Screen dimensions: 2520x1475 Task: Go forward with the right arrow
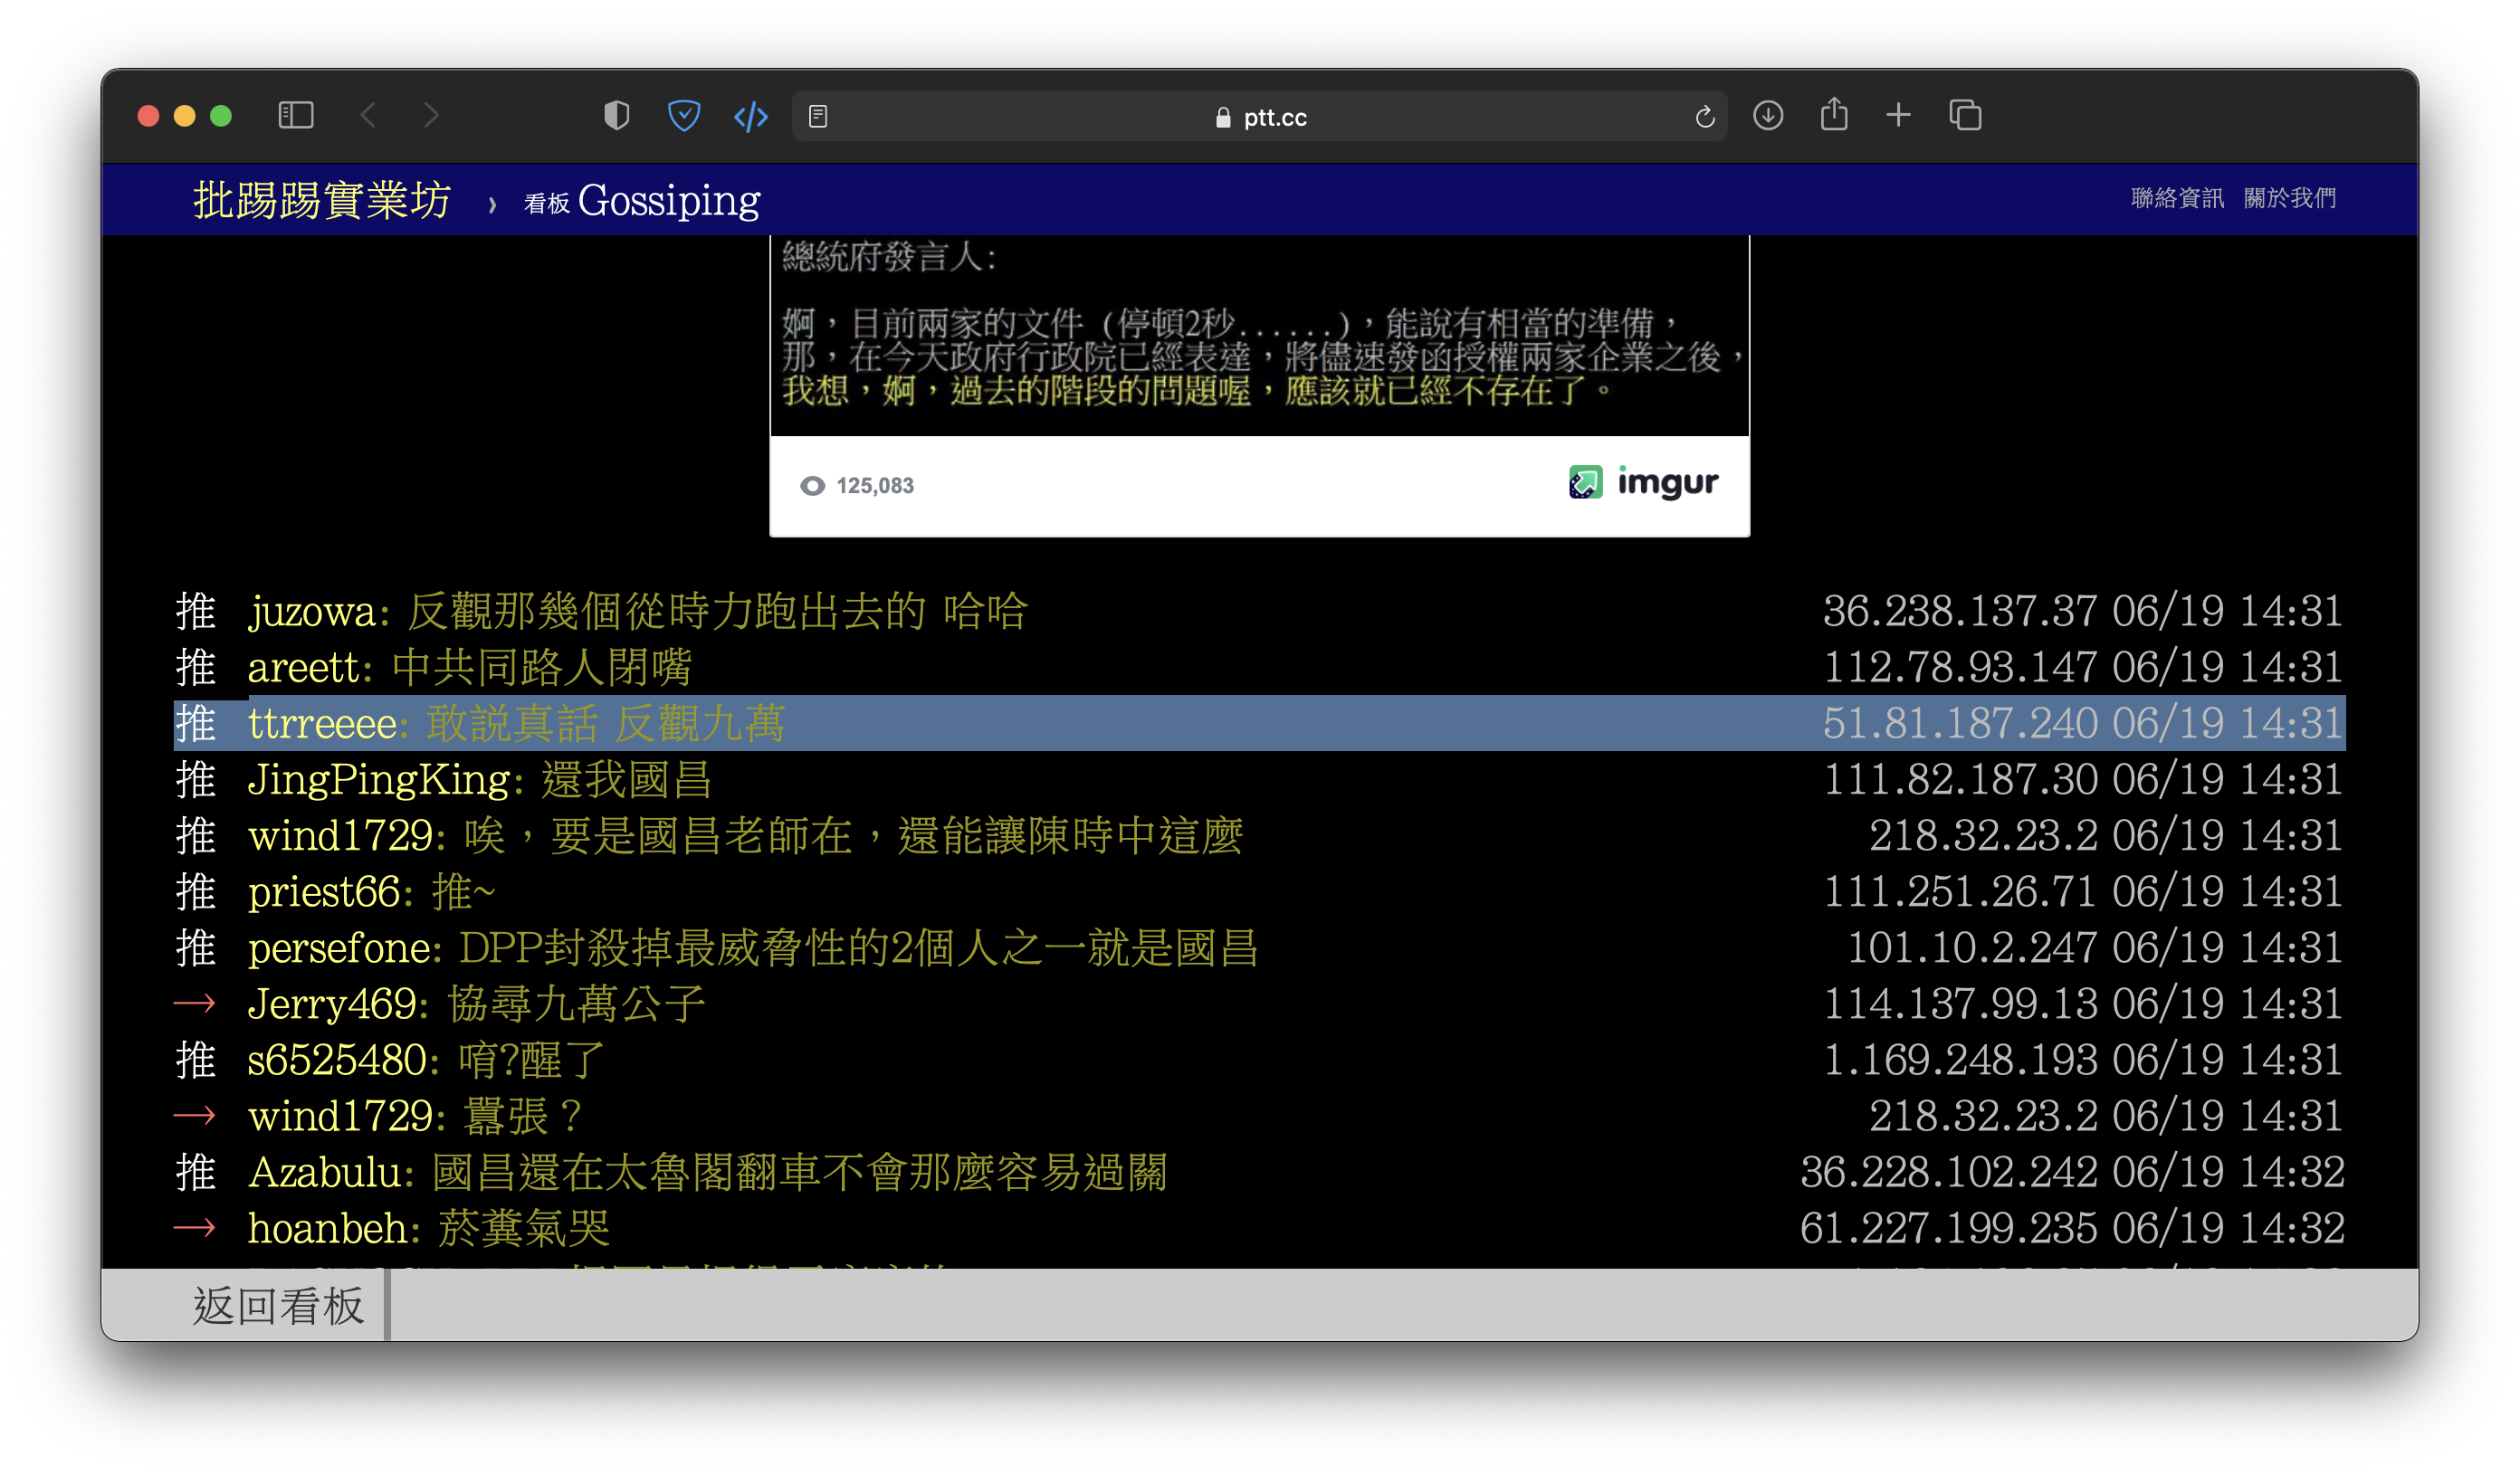431,116
